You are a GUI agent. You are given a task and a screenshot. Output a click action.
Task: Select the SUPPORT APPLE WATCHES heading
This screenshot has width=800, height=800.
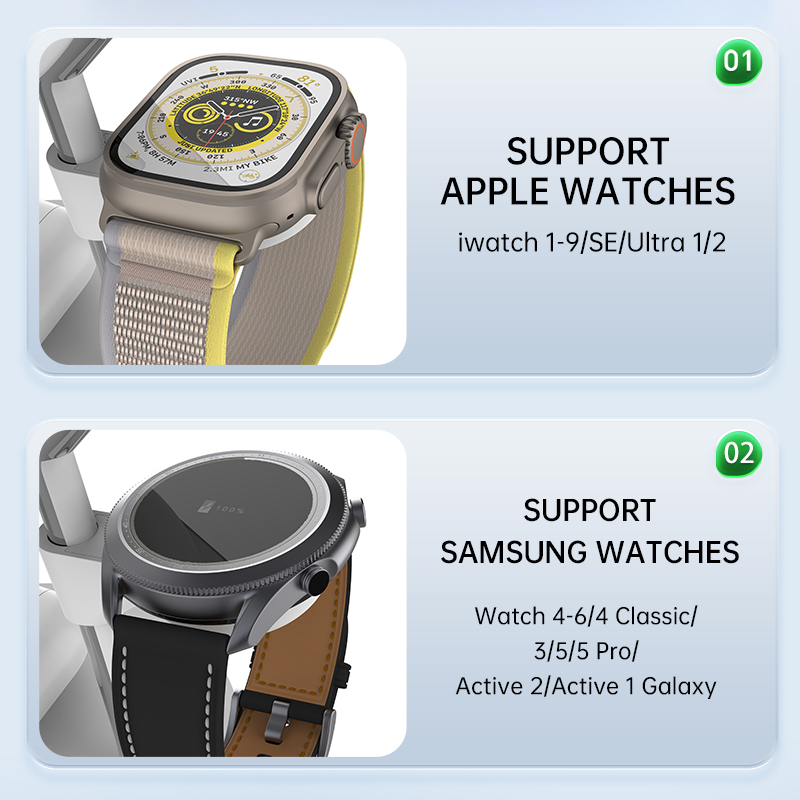(588, 171)
